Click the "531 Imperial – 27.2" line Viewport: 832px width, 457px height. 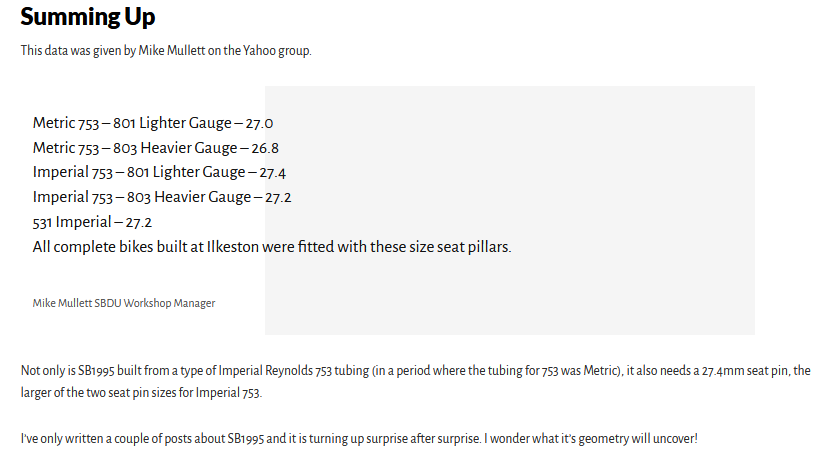click(x=92, y=222)
